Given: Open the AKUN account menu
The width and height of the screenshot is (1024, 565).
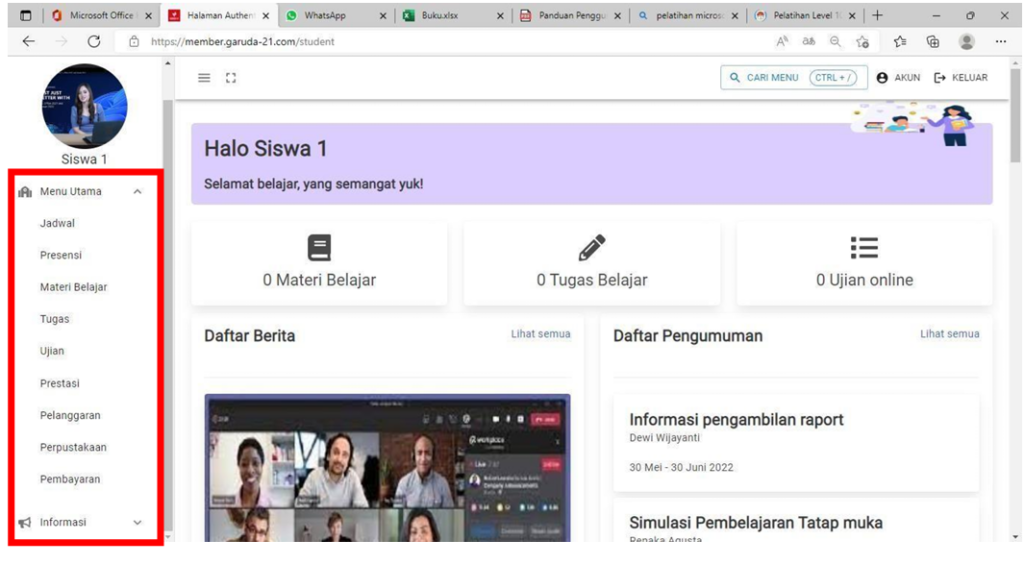Looking at the screenshot, I should (898, 77).
